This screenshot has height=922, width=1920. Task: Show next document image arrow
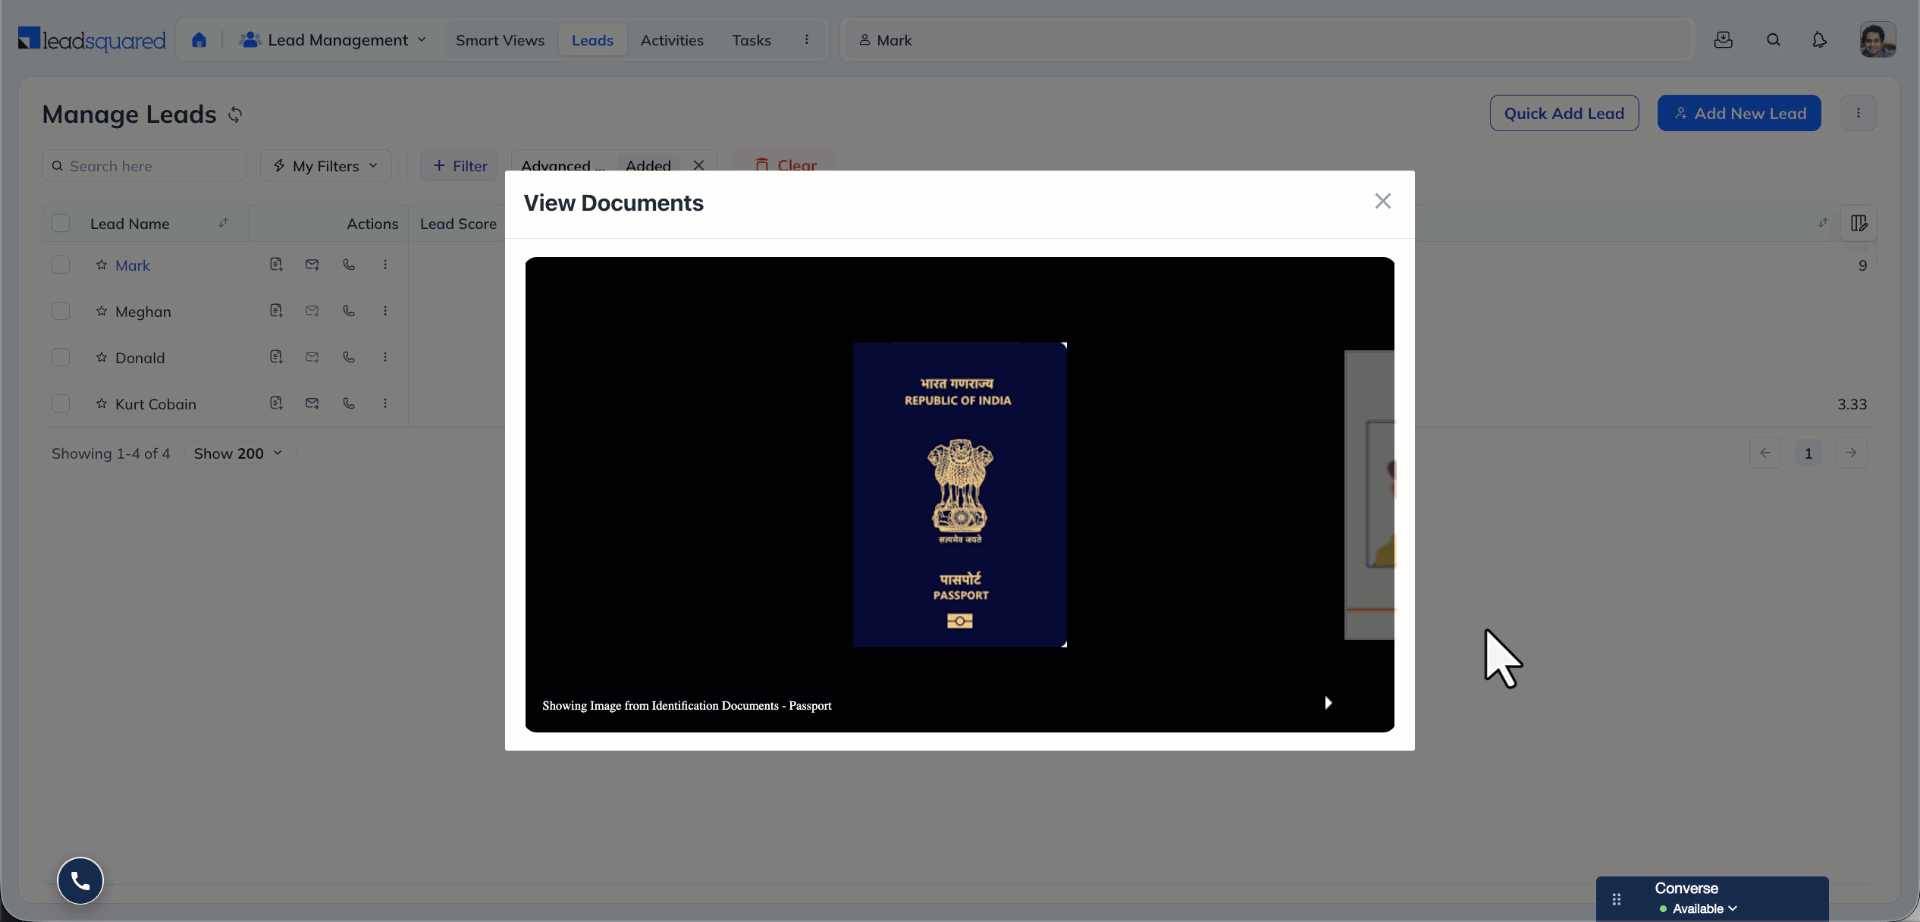[1328, 703]
